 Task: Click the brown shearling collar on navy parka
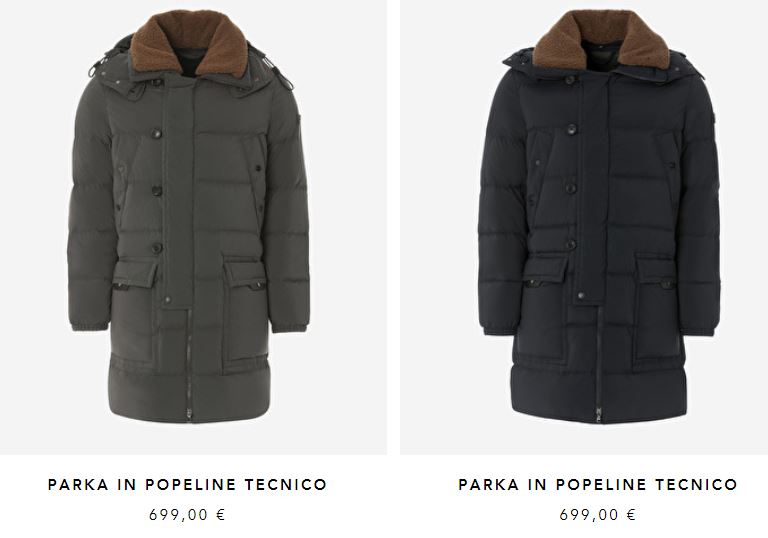tap(600, 42)
